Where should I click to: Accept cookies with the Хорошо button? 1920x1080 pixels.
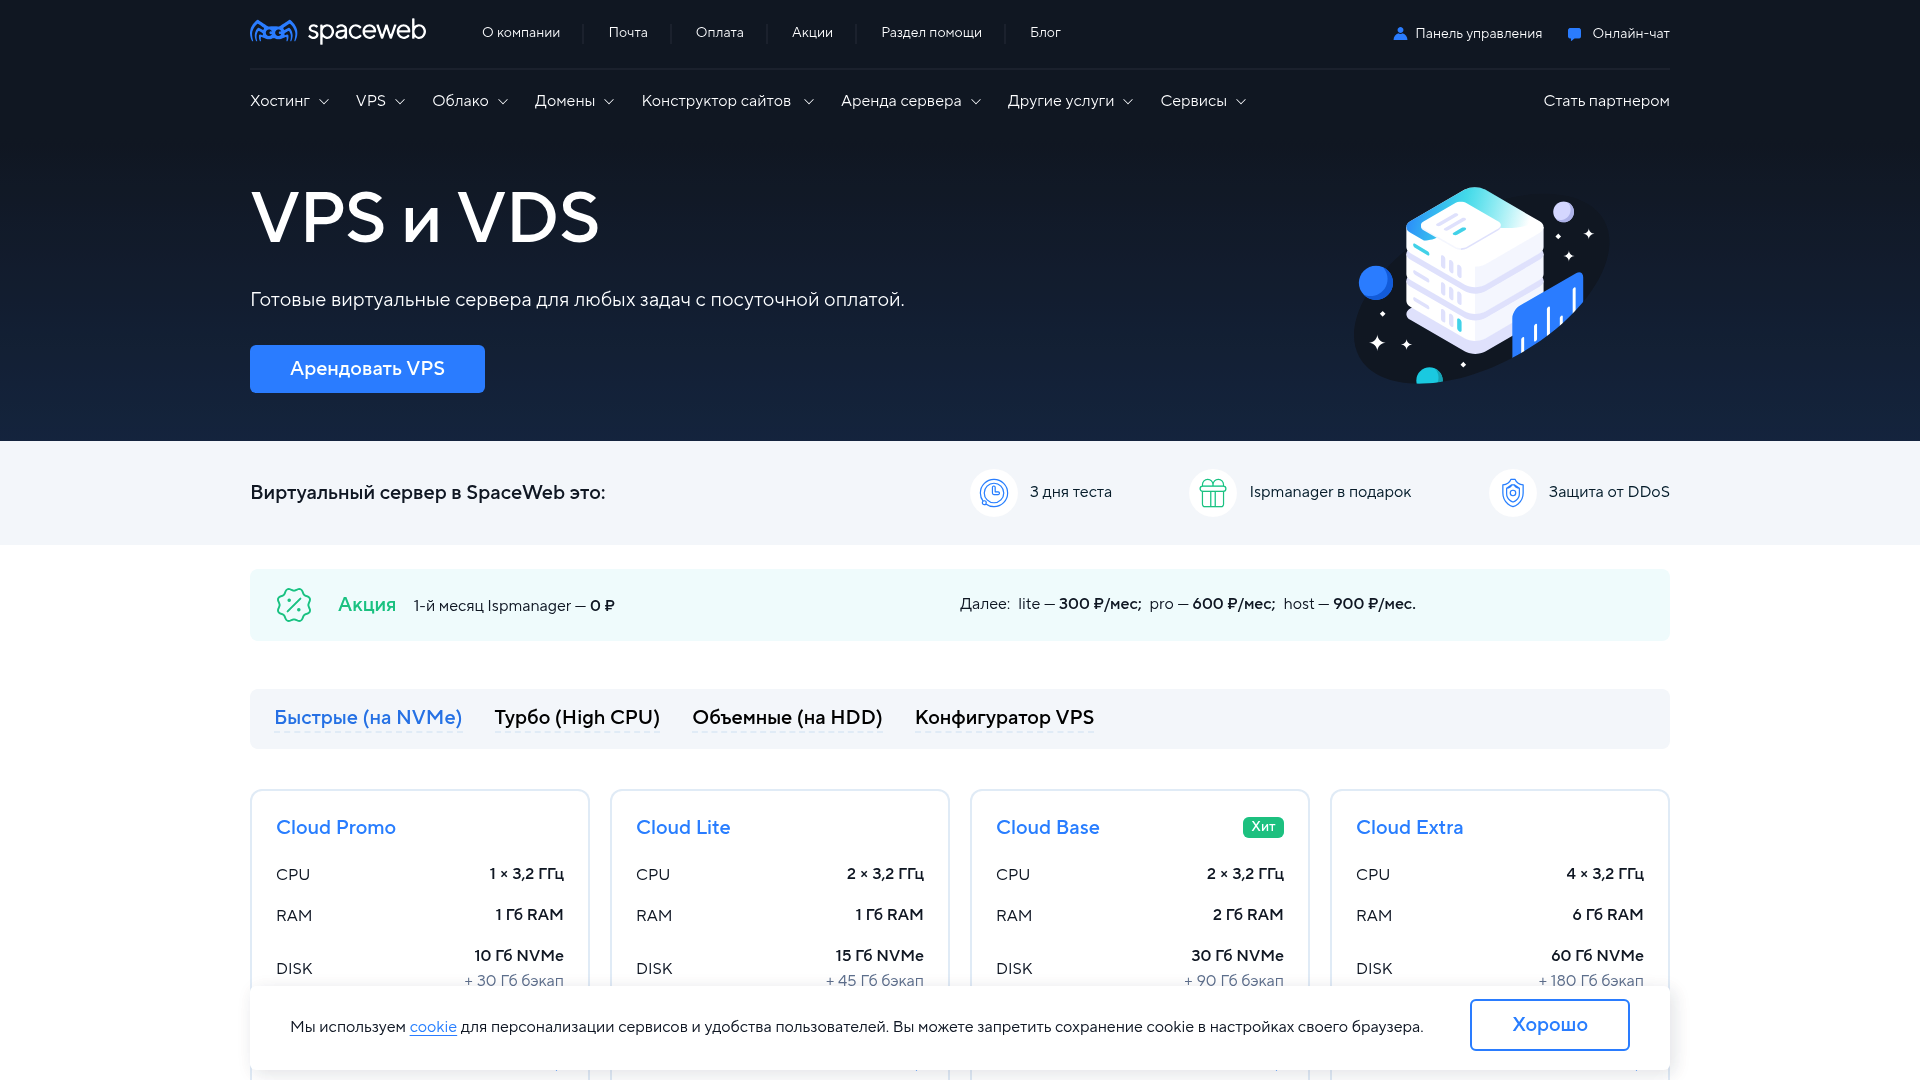coord(1549,1025)
